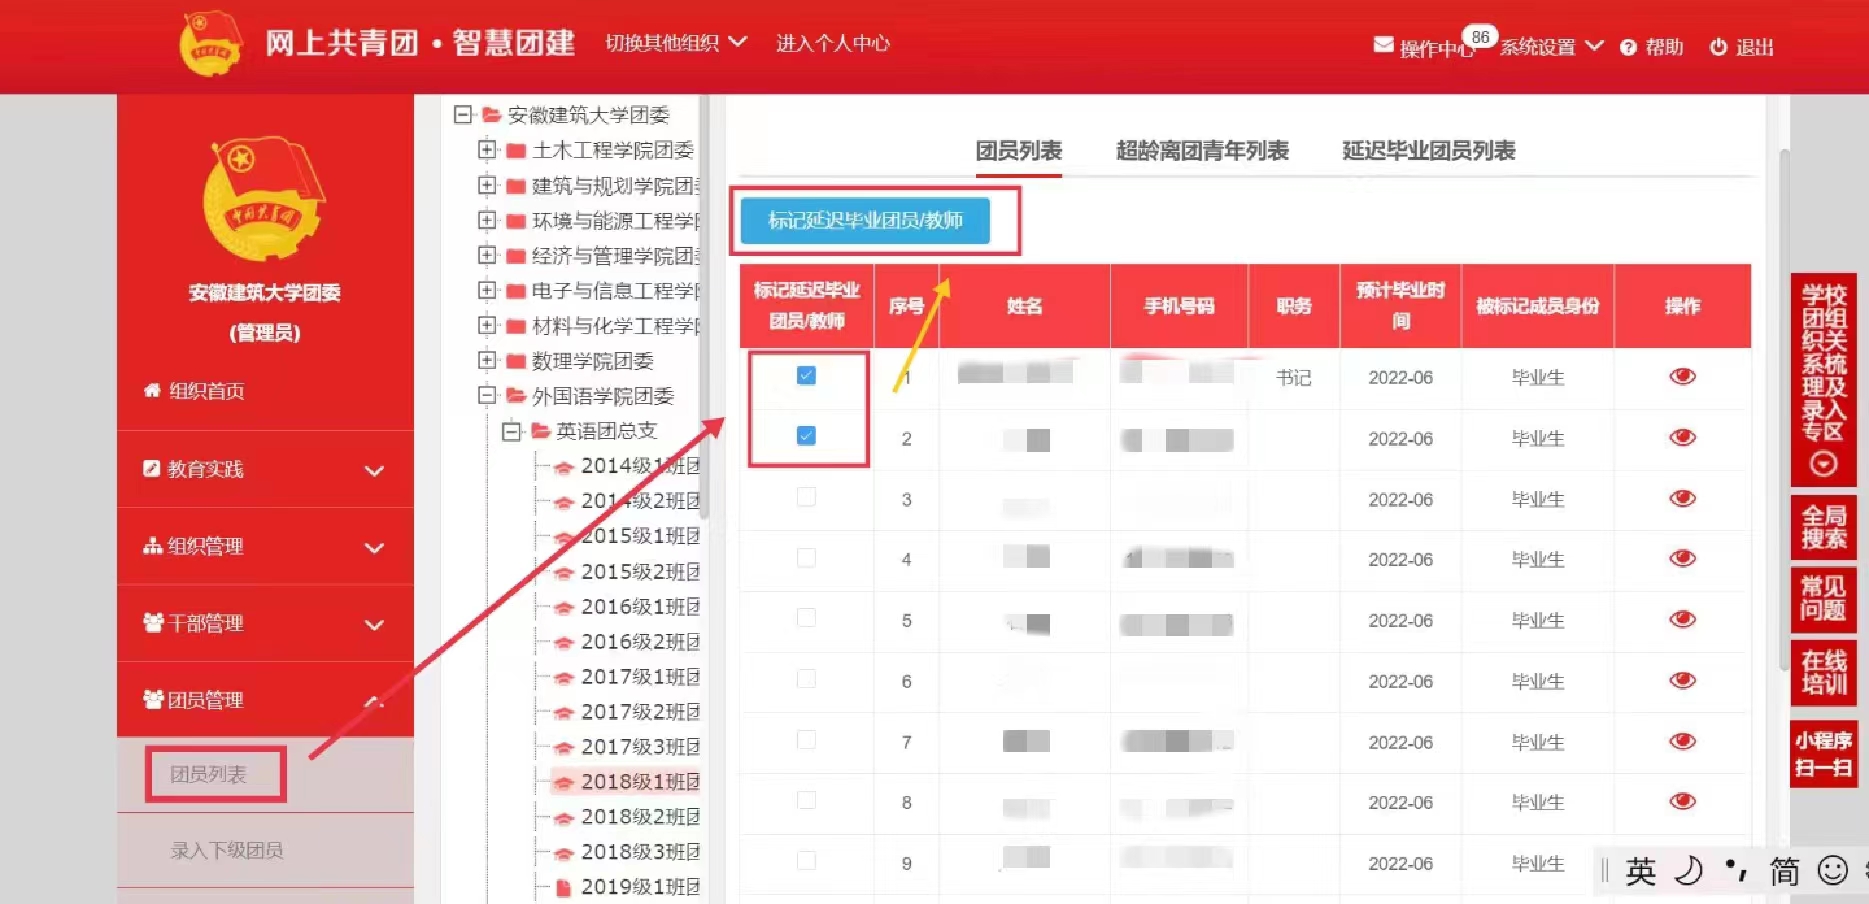Click the smiley emoji icon in IME bar
This screenshot has height=904, width=1869.
(1832, 871)
